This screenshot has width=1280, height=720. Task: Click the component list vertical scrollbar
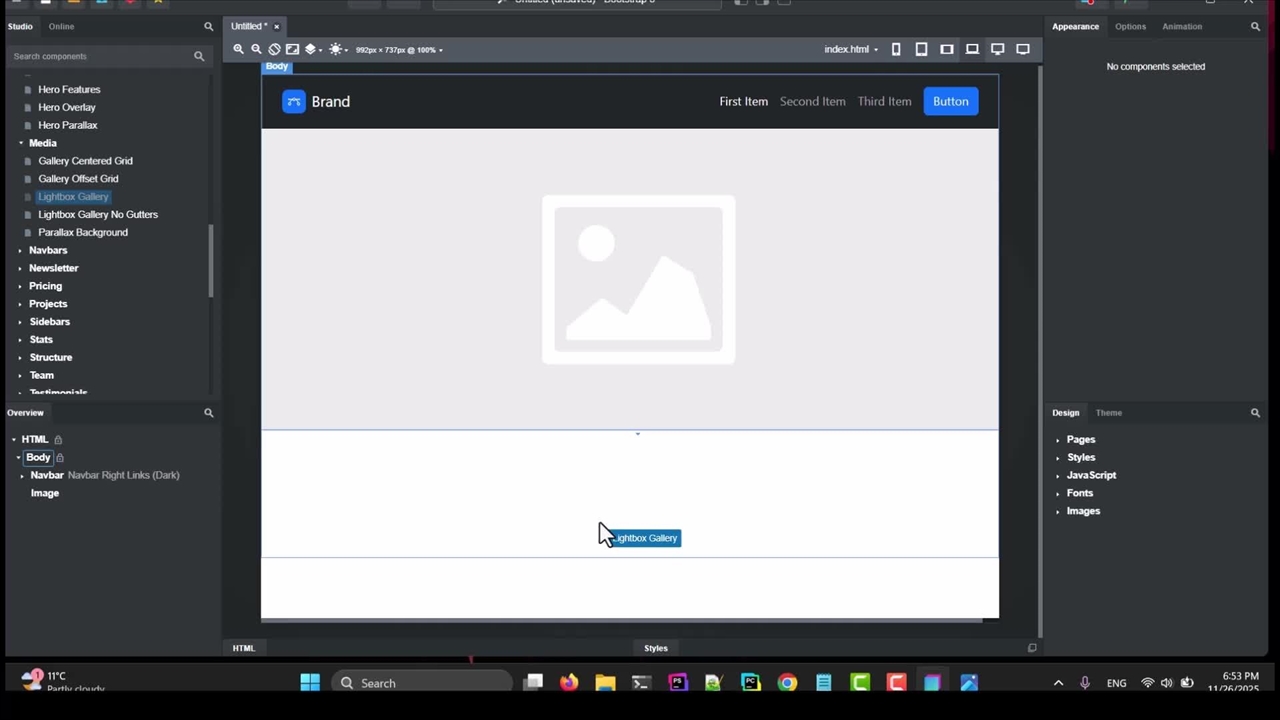click(x=210, y=260)
